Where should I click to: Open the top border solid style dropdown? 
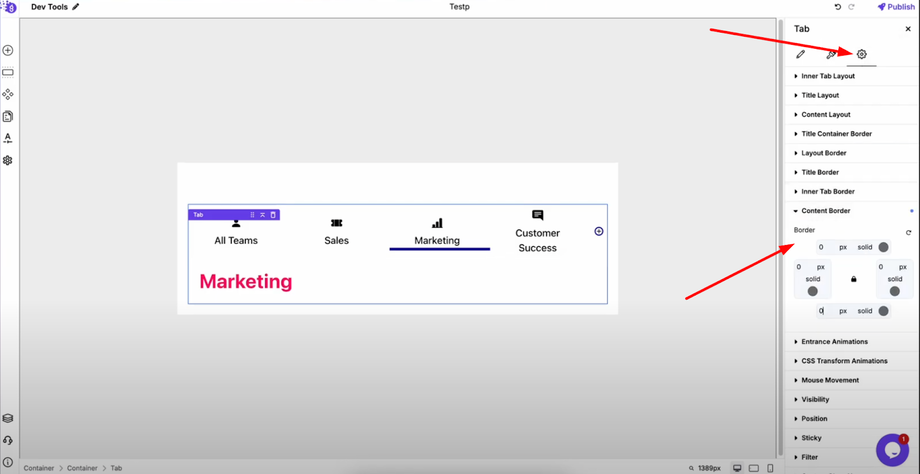[865, 247]
